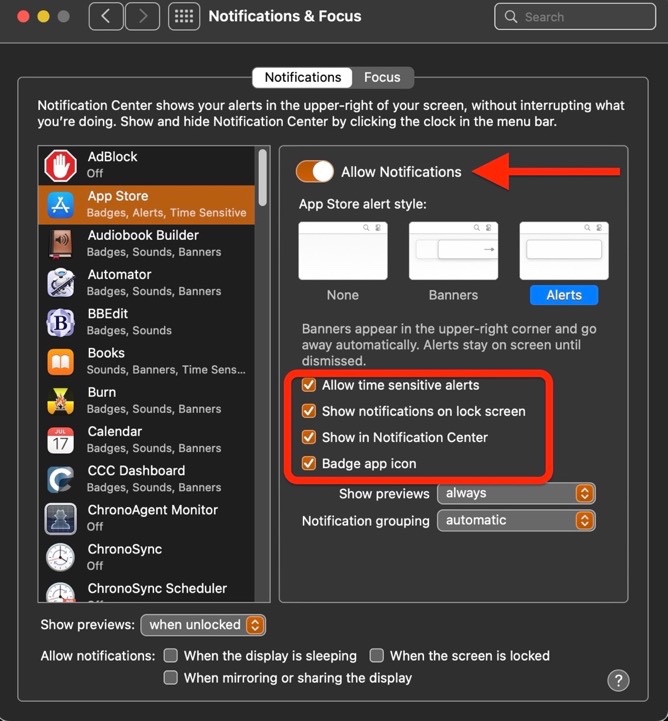This screenshot has width=668, height=721.
Task: Click the None label
Action: tap(343, 295)
